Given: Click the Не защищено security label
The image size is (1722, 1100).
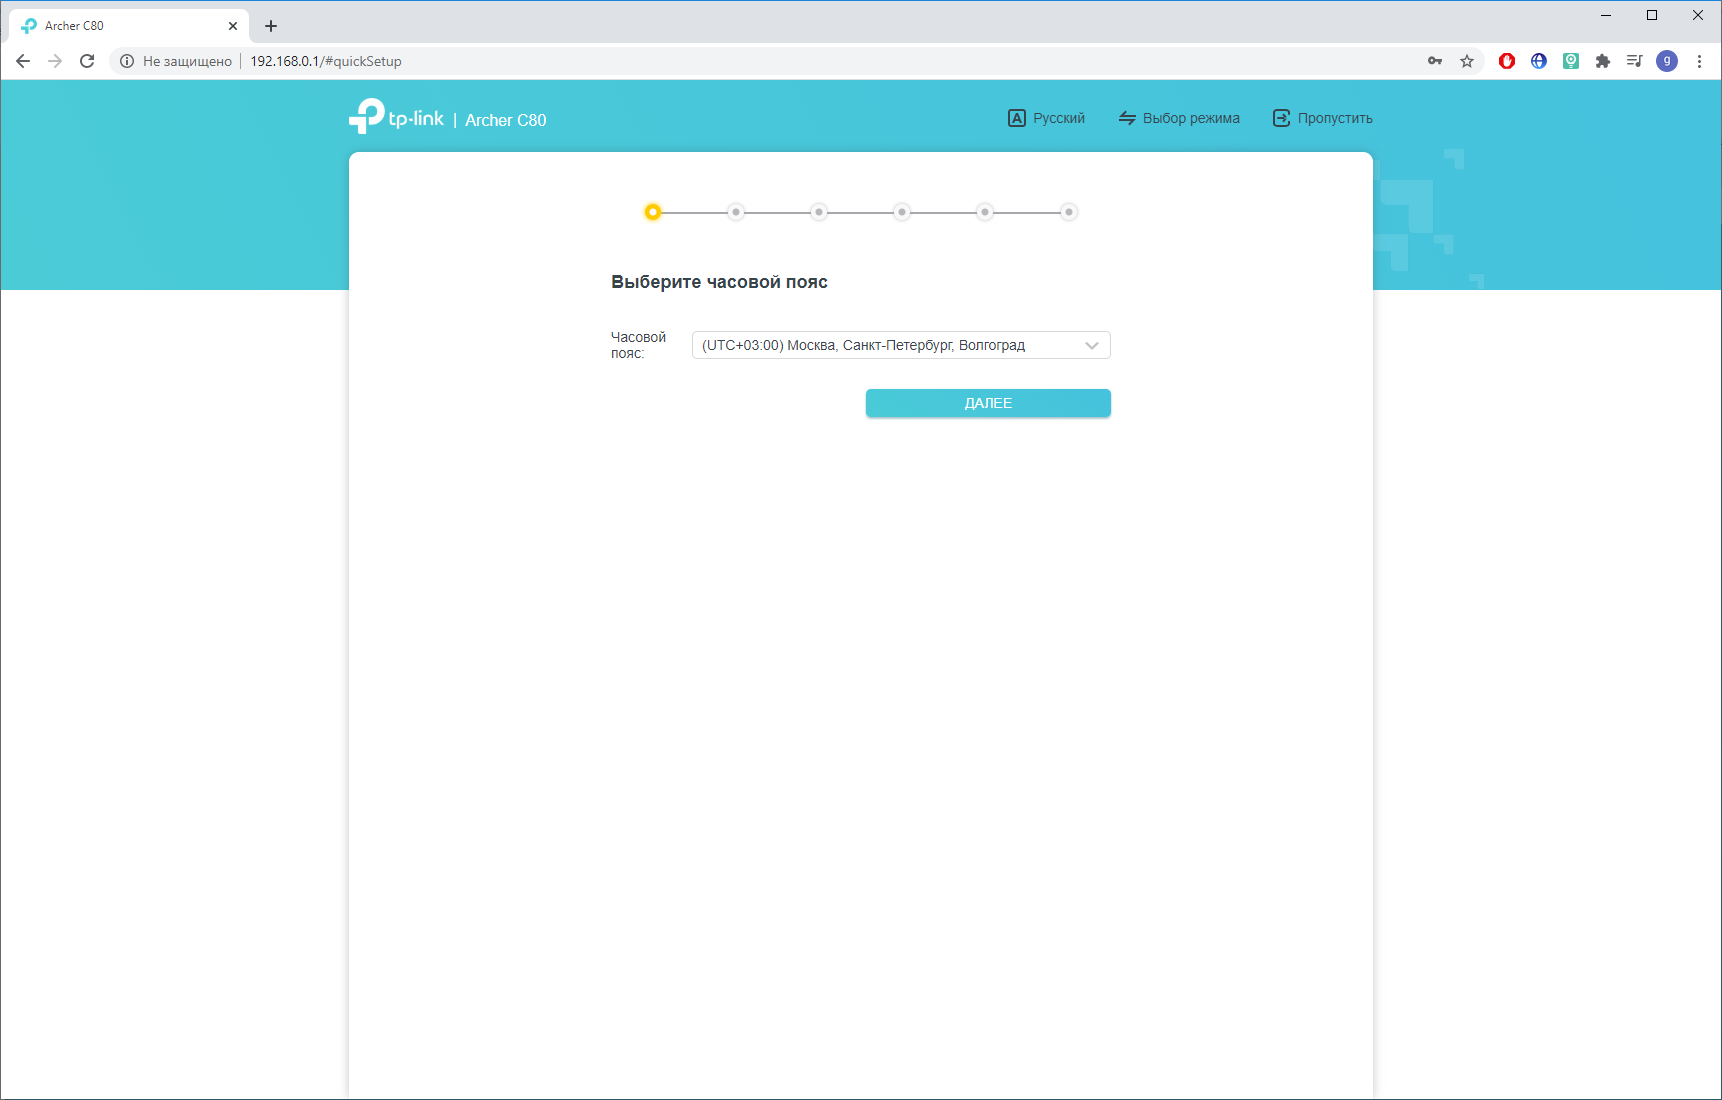Looking at the screenshot, I should pyautogui.click(x=187, y=61).
